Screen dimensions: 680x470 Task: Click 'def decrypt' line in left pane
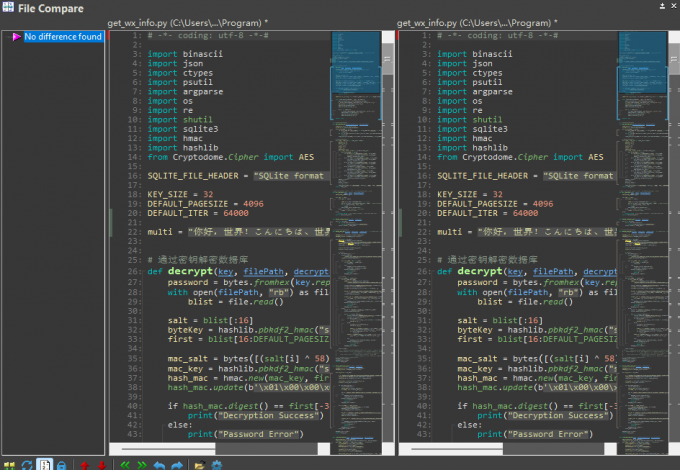(238, 271)
